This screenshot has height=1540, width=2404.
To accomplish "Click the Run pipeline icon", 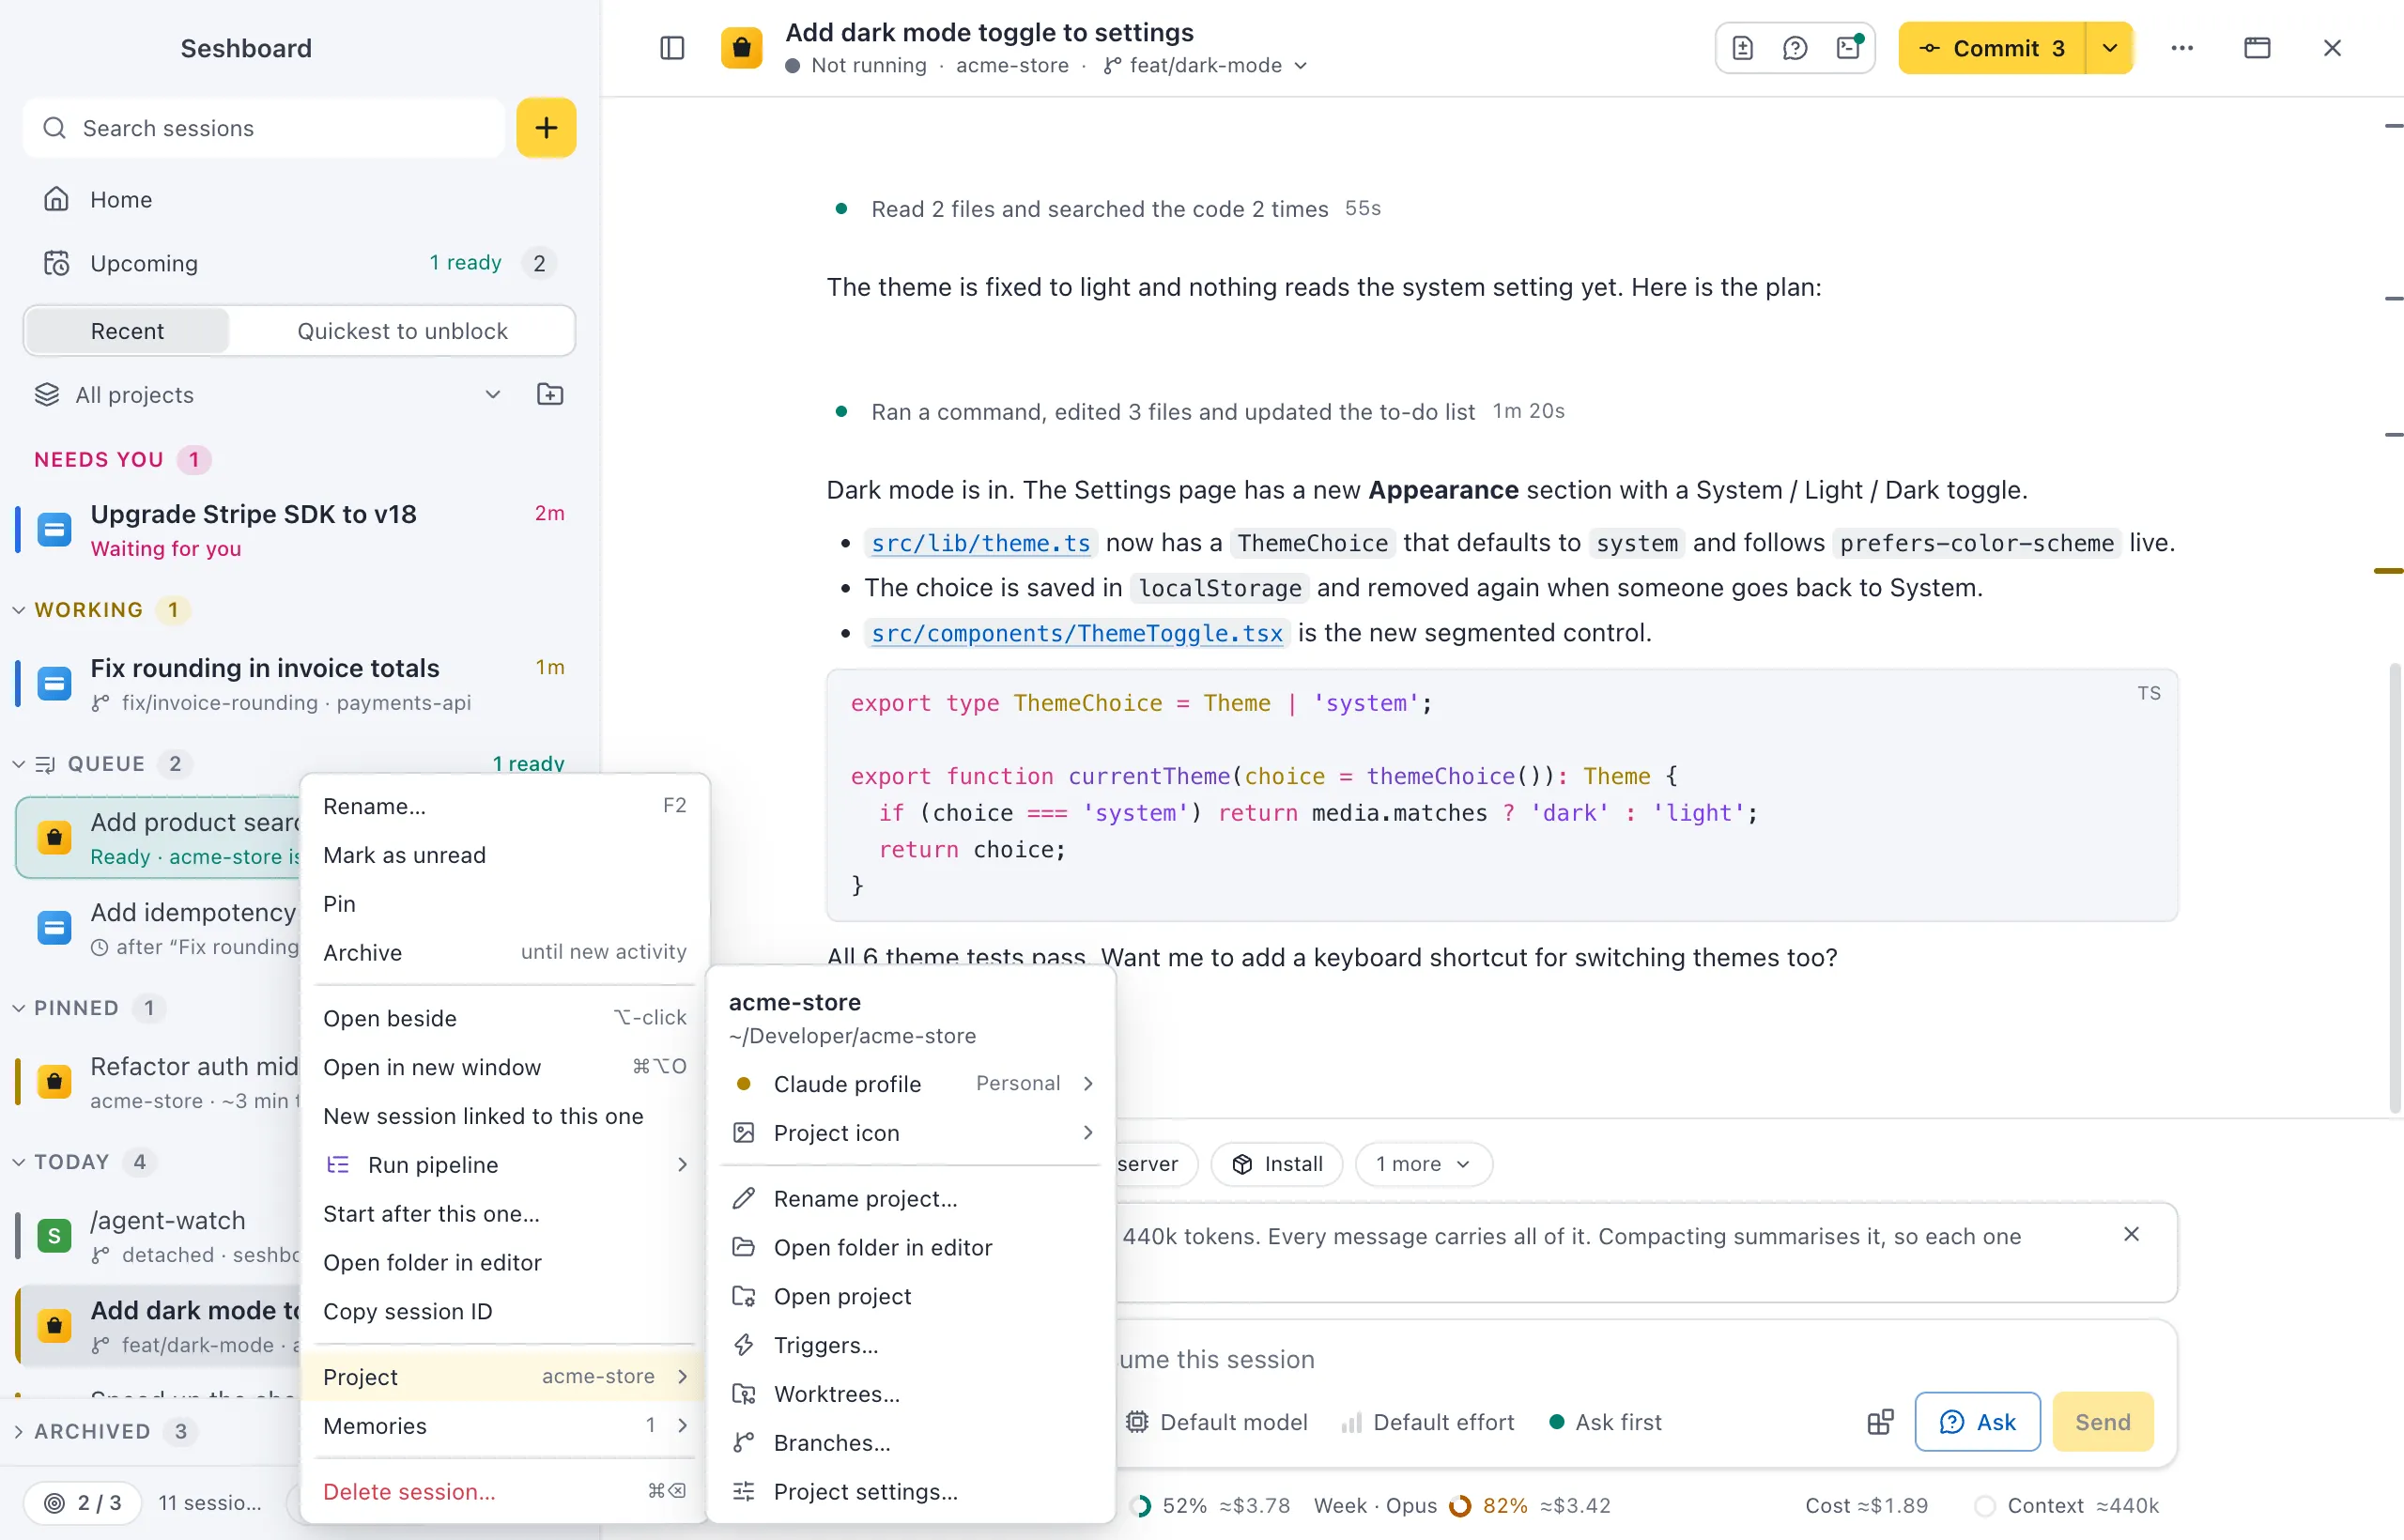I will click(x=338, y=1165).
